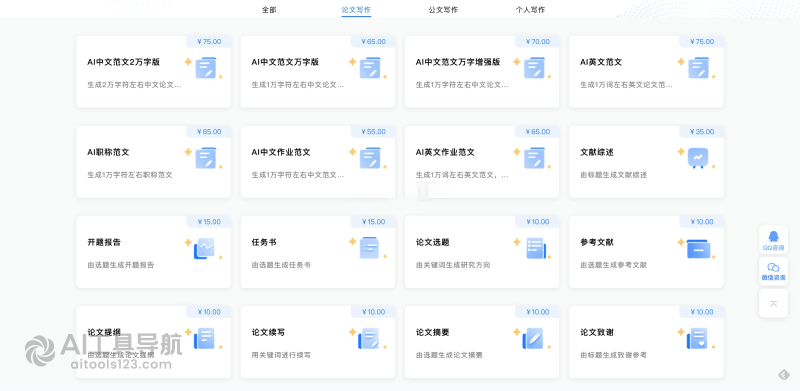Click the AI职称范文 document icon
Viewport: 800px width, 391px height.
(206, 158)
